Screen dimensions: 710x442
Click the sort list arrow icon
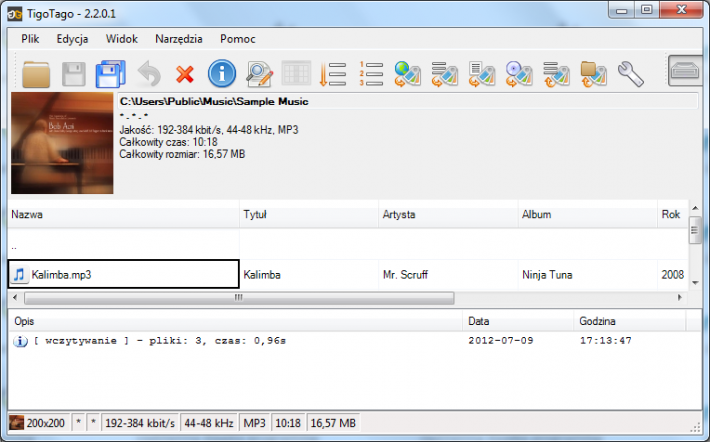click(x=332, y=74)
